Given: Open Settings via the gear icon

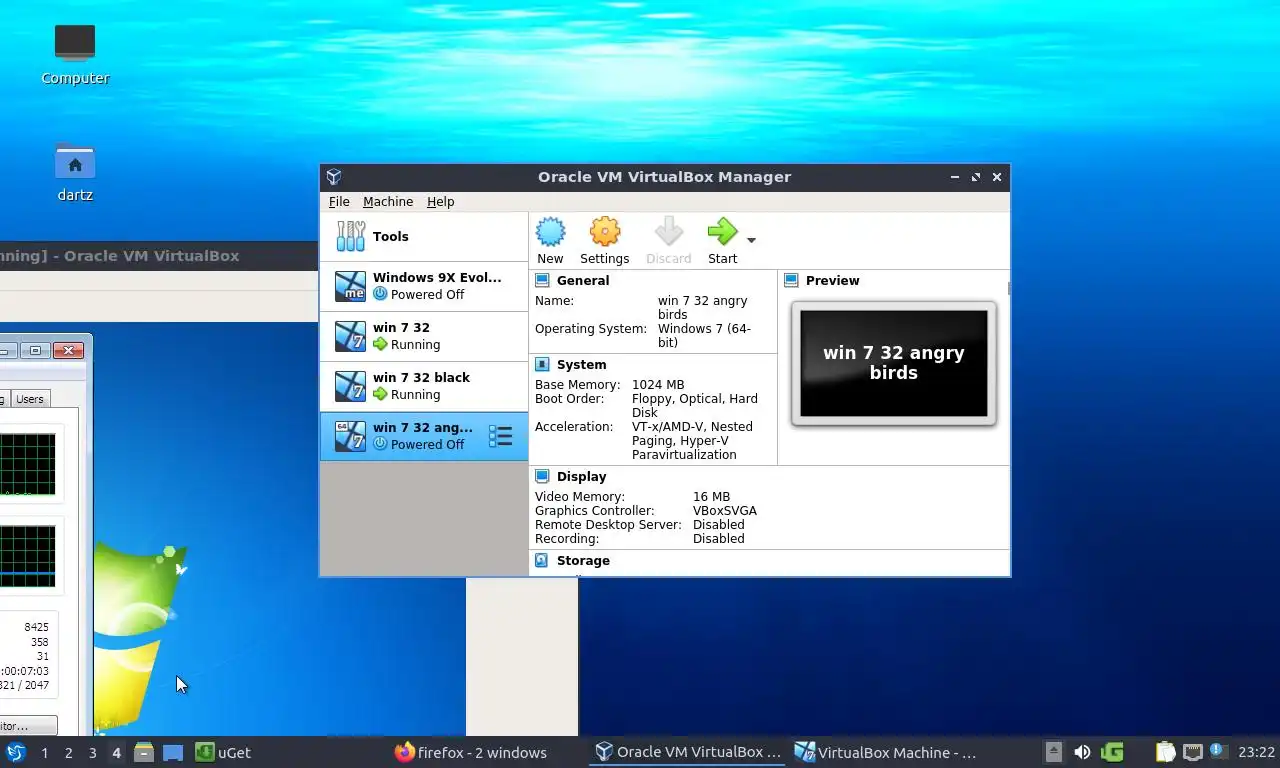Looking at the screenshot, I should [605, 232].
